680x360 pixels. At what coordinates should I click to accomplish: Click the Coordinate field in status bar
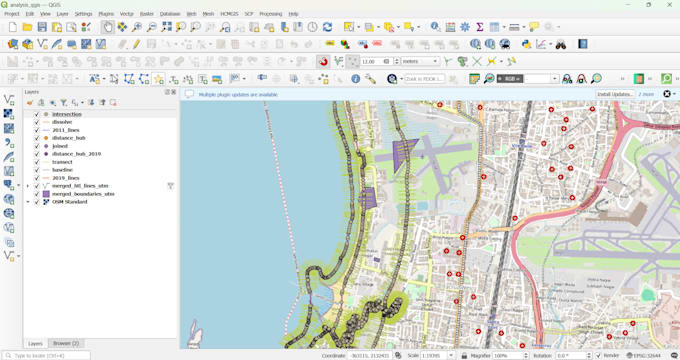click(x=370, y=356)
